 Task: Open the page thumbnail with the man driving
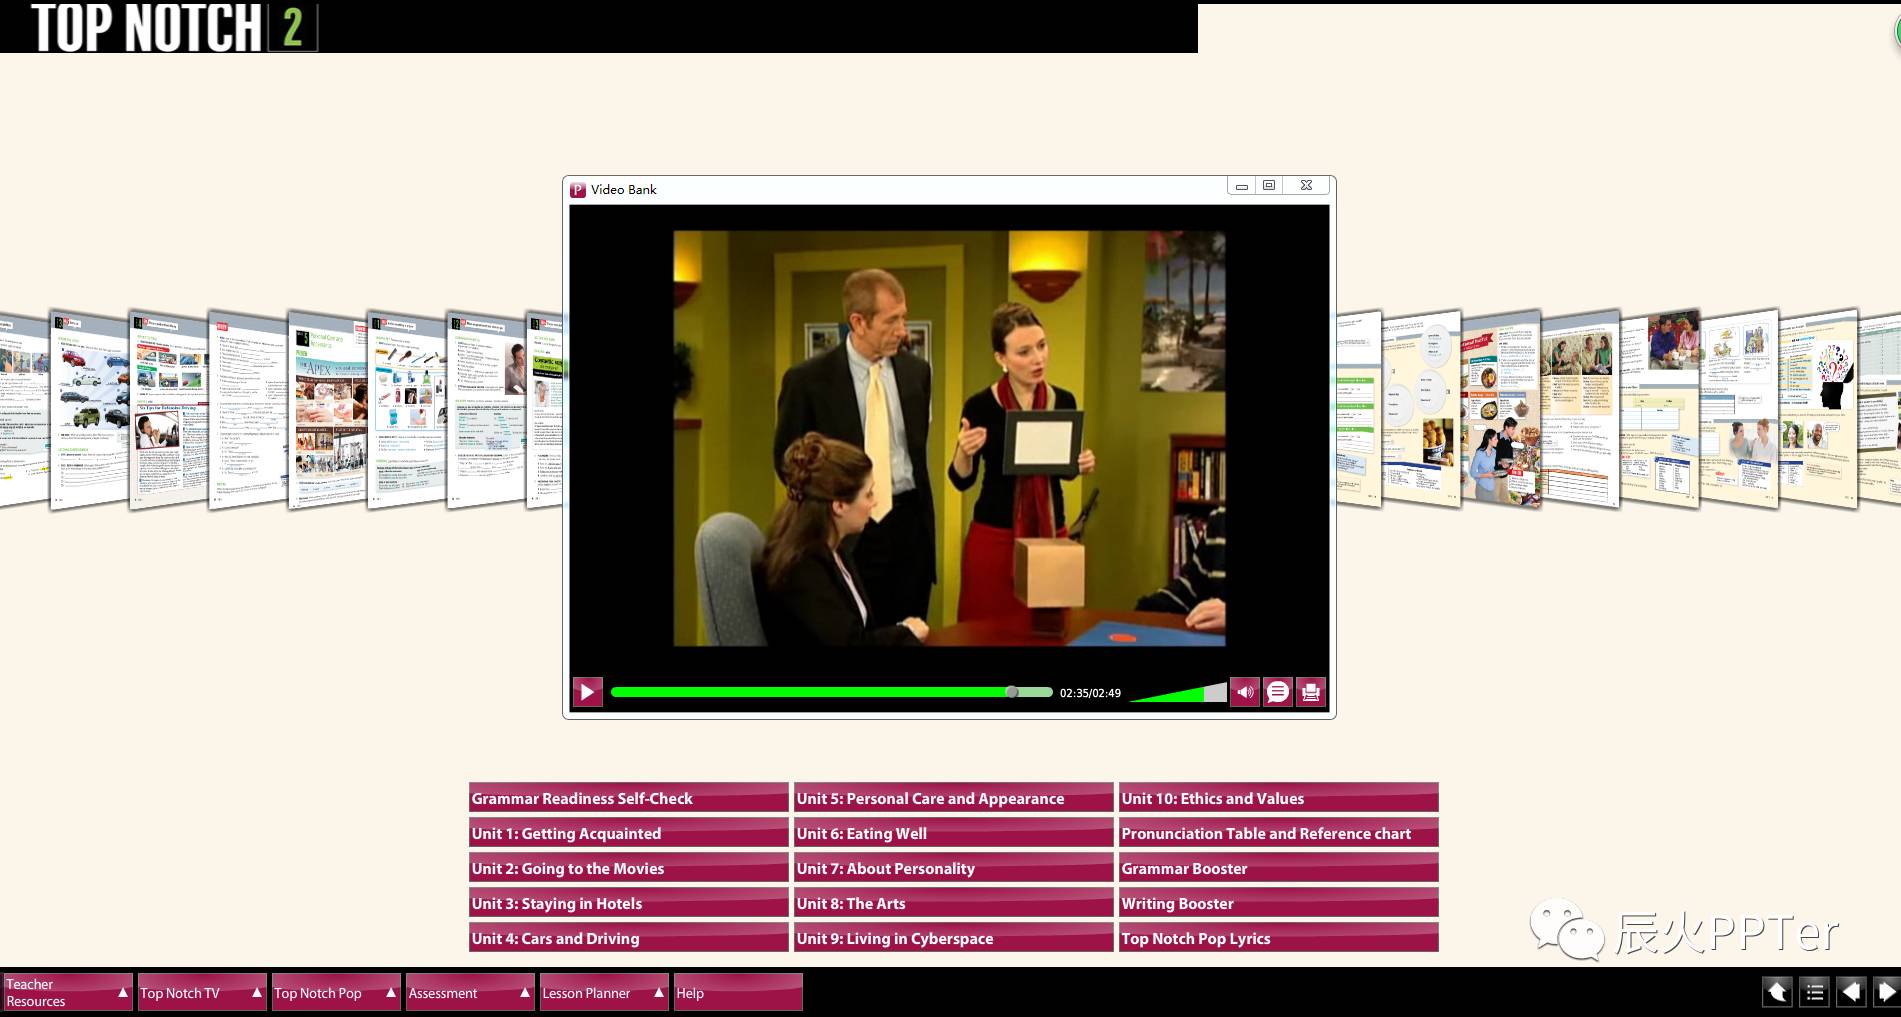point(169,409)
